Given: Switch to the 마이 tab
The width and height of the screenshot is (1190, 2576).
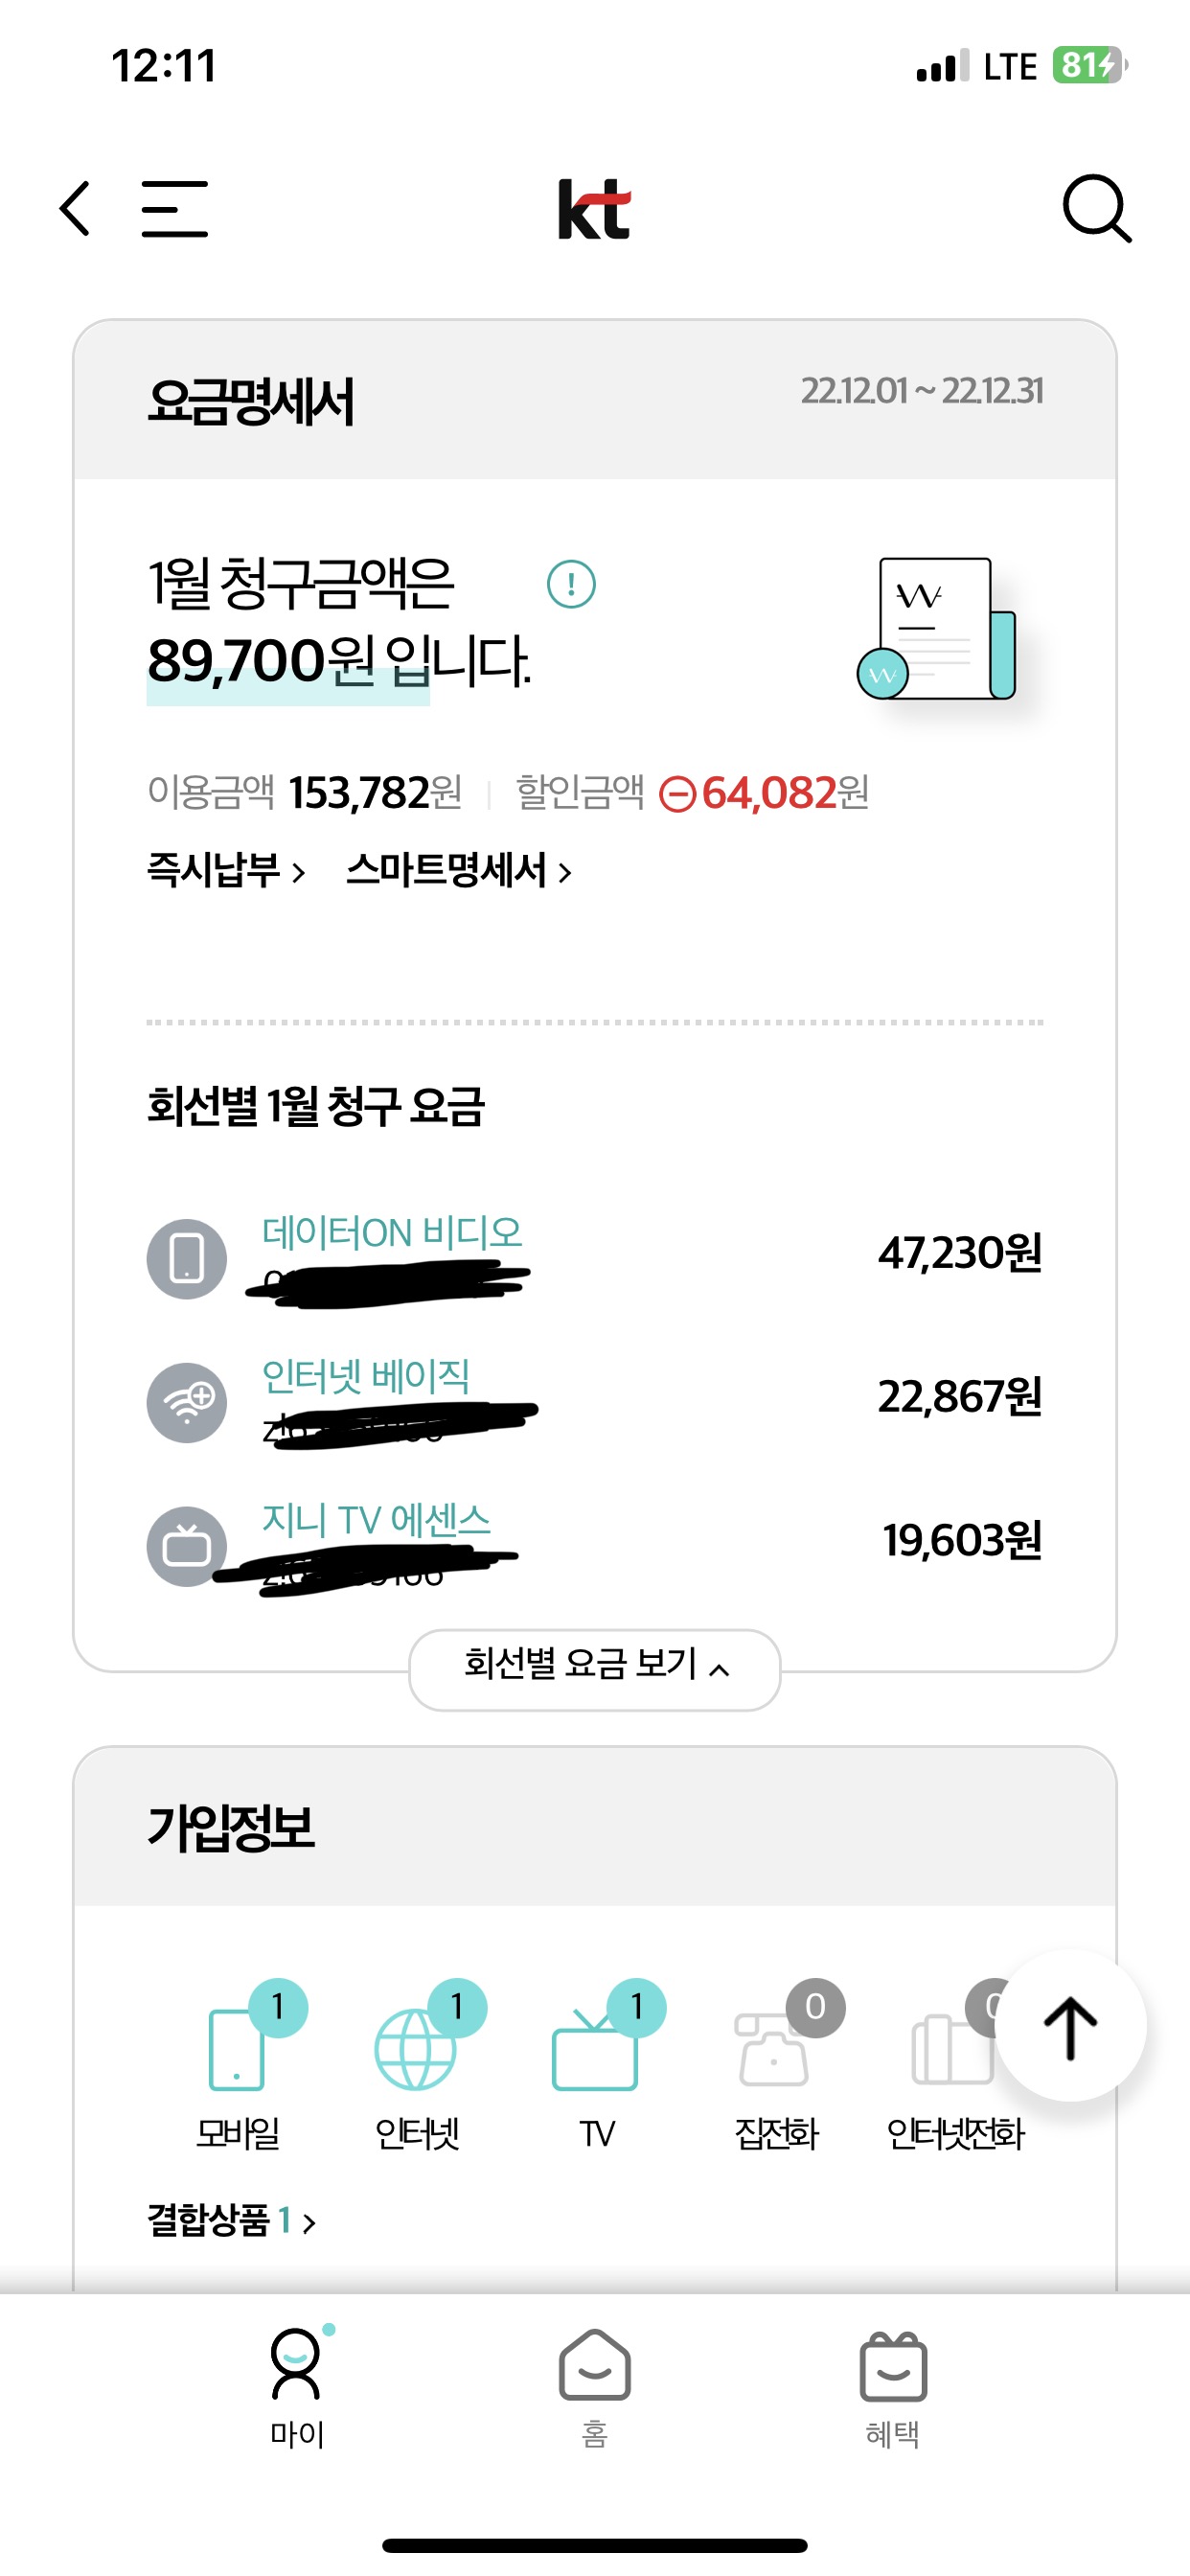Looking at the screenshot, I should click(x=297, y=2386).
